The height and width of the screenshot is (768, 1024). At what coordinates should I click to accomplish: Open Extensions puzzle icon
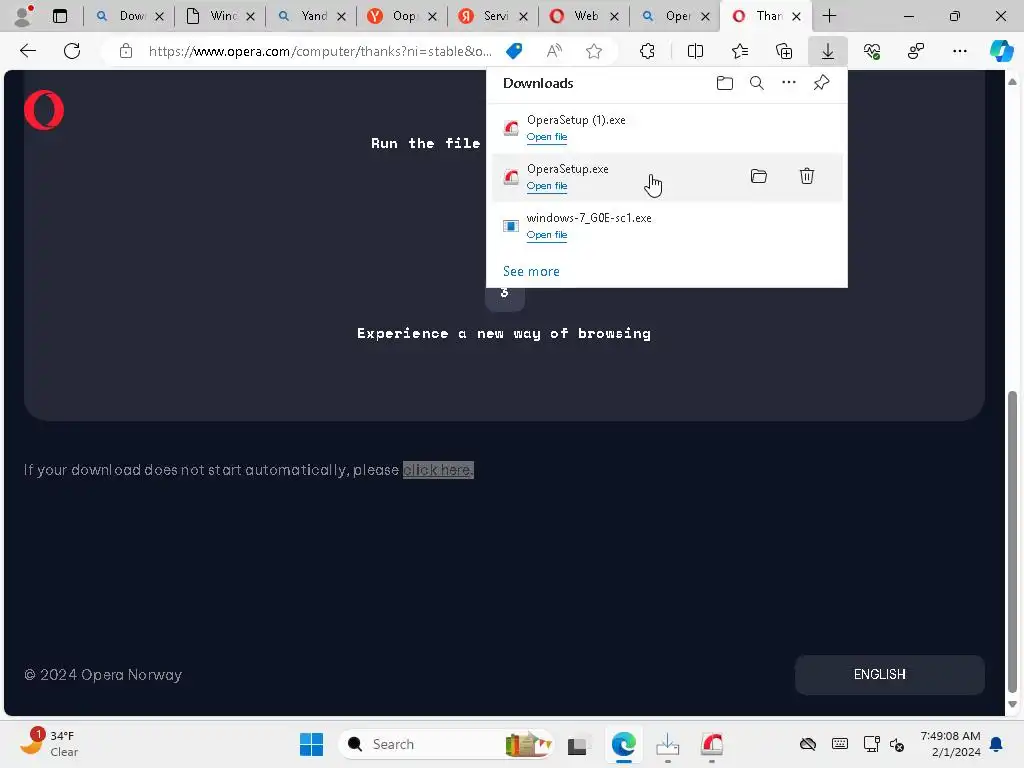[647, 51]
